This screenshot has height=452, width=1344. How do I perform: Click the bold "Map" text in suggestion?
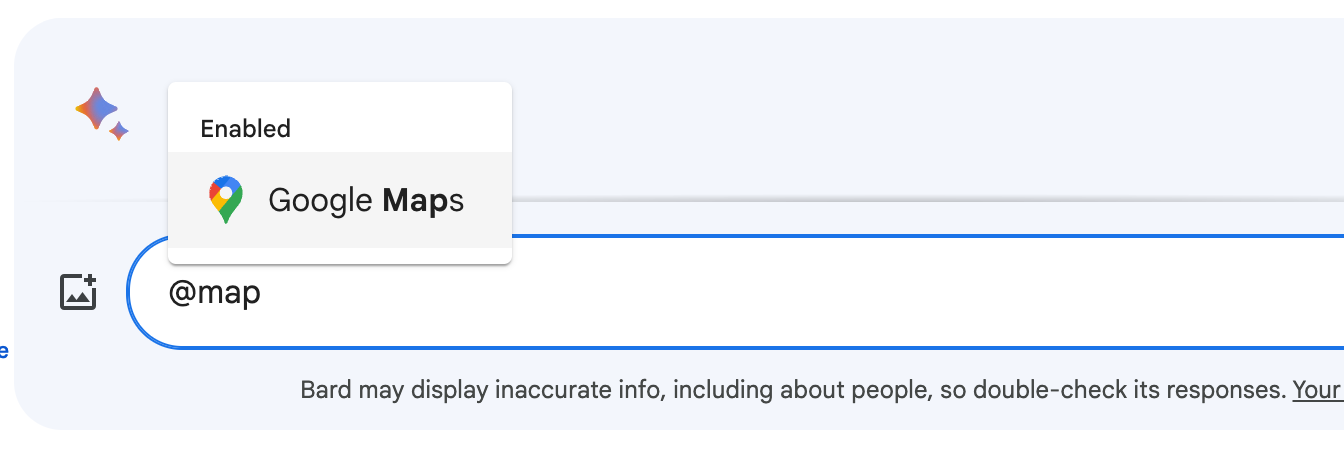tap(414, 201)
